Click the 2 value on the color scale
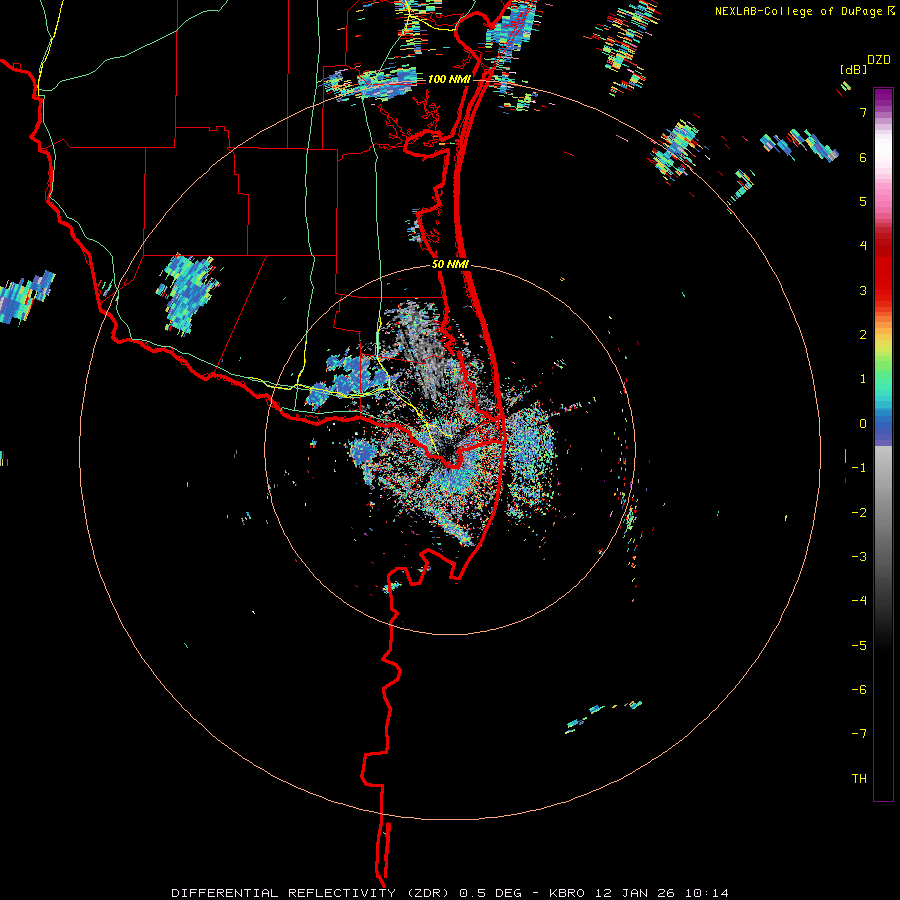This screenshot has width=900, height=900. point(863,335)
